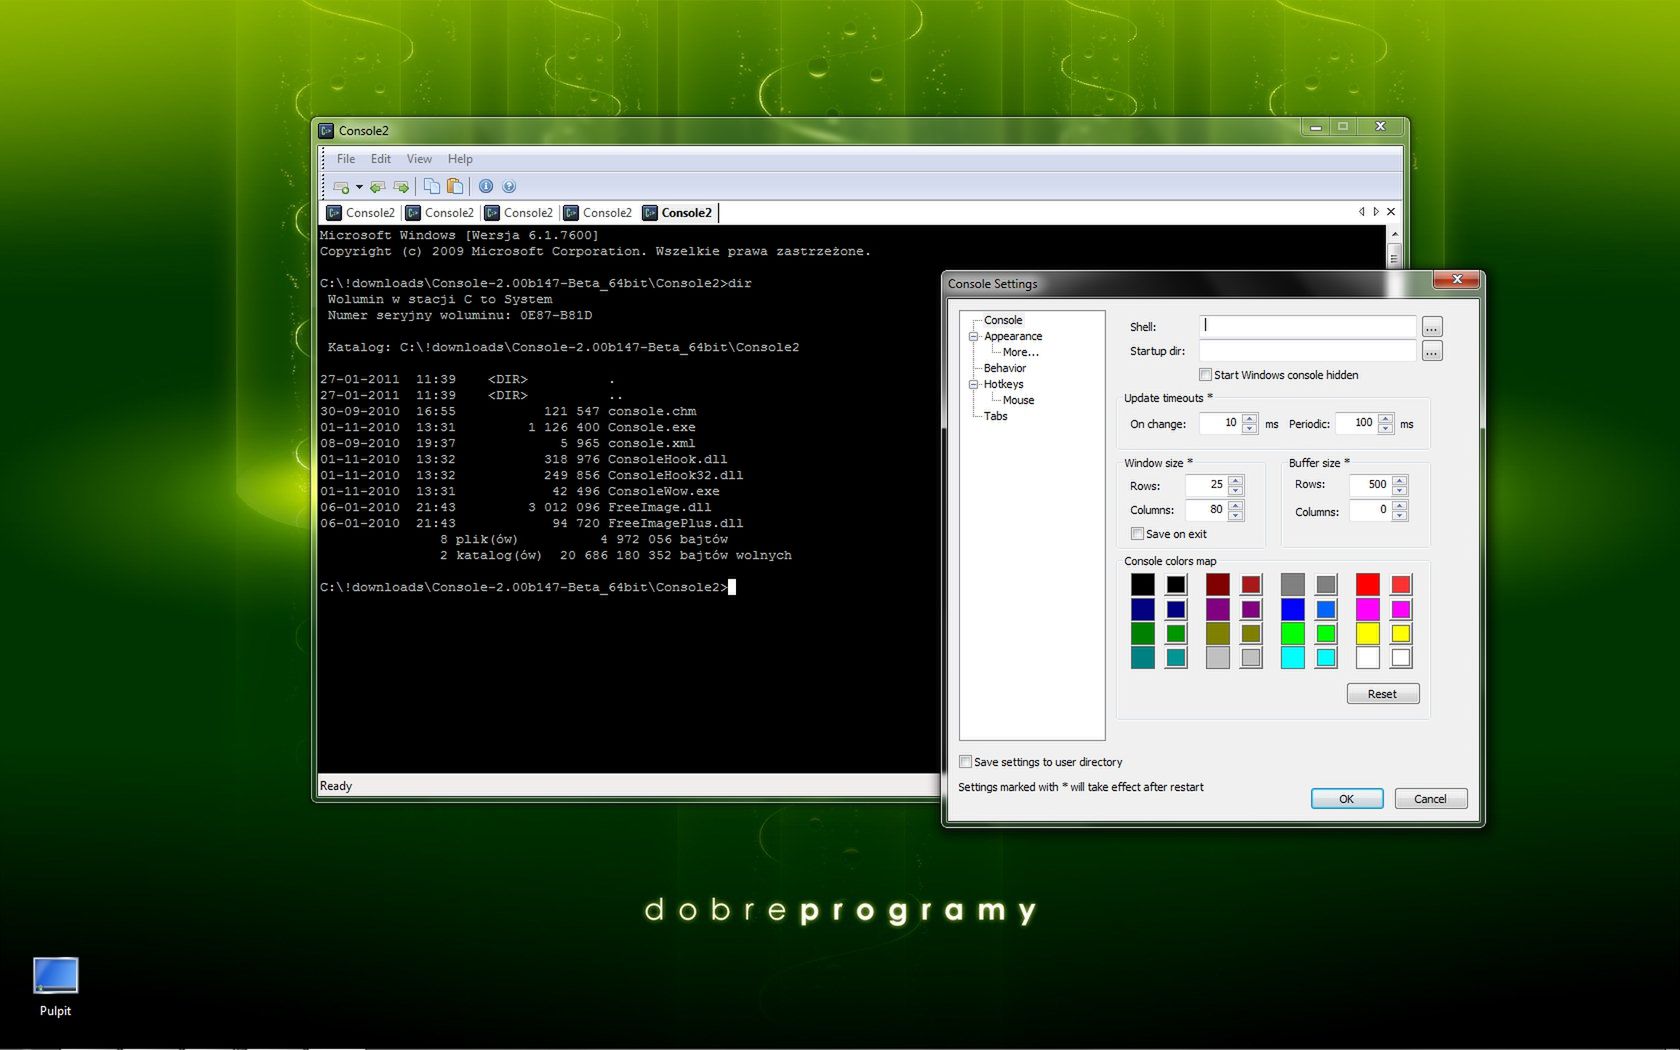Open the Edit menu
The height and width of the screenshot is (1050, 1680).
click(381, 159)
